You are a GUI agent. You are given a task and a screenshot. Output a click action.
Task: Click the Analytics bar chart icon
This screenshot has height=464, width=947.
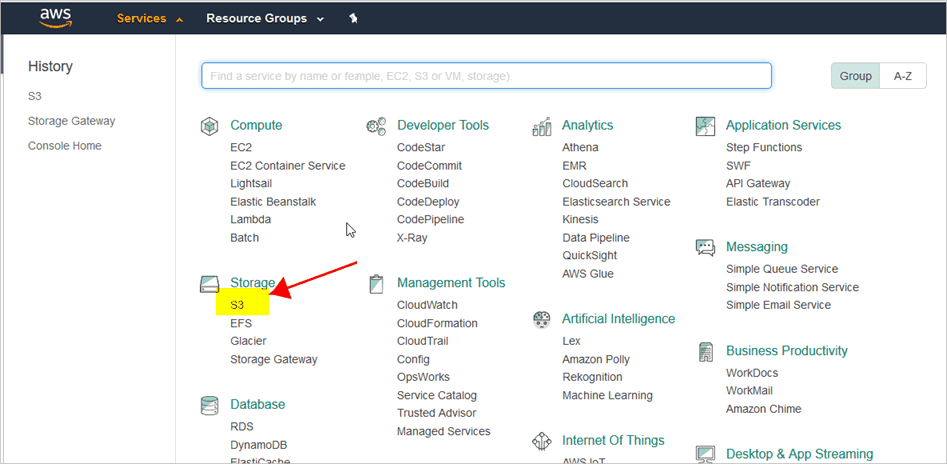541,126
